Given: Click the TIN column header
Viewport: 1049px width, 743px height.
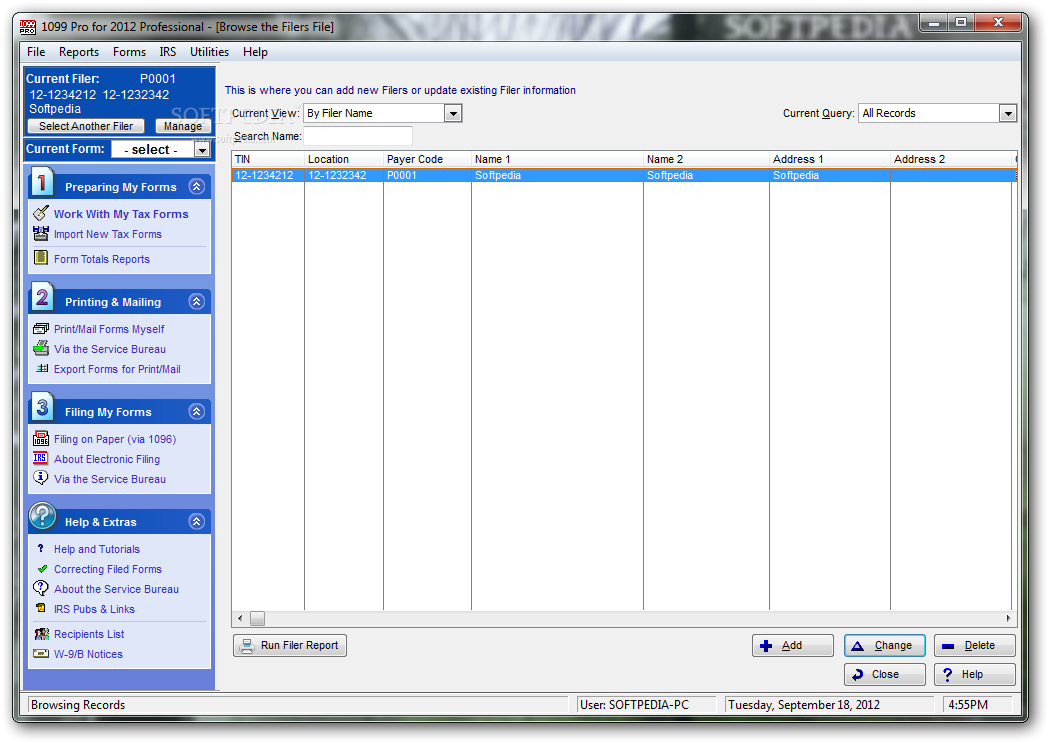Looking at the screenshot, I should [268, 159].
